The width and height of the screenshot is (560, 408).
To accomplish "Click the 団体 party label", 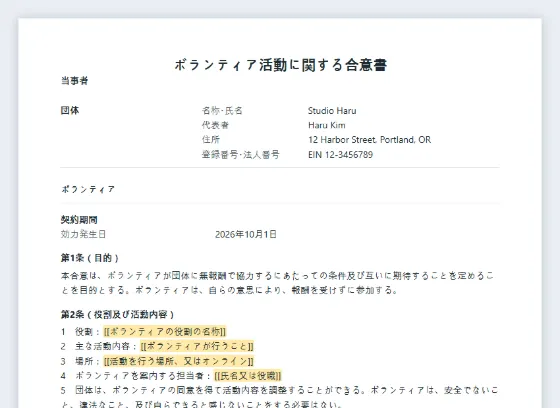I will point(70,110).
